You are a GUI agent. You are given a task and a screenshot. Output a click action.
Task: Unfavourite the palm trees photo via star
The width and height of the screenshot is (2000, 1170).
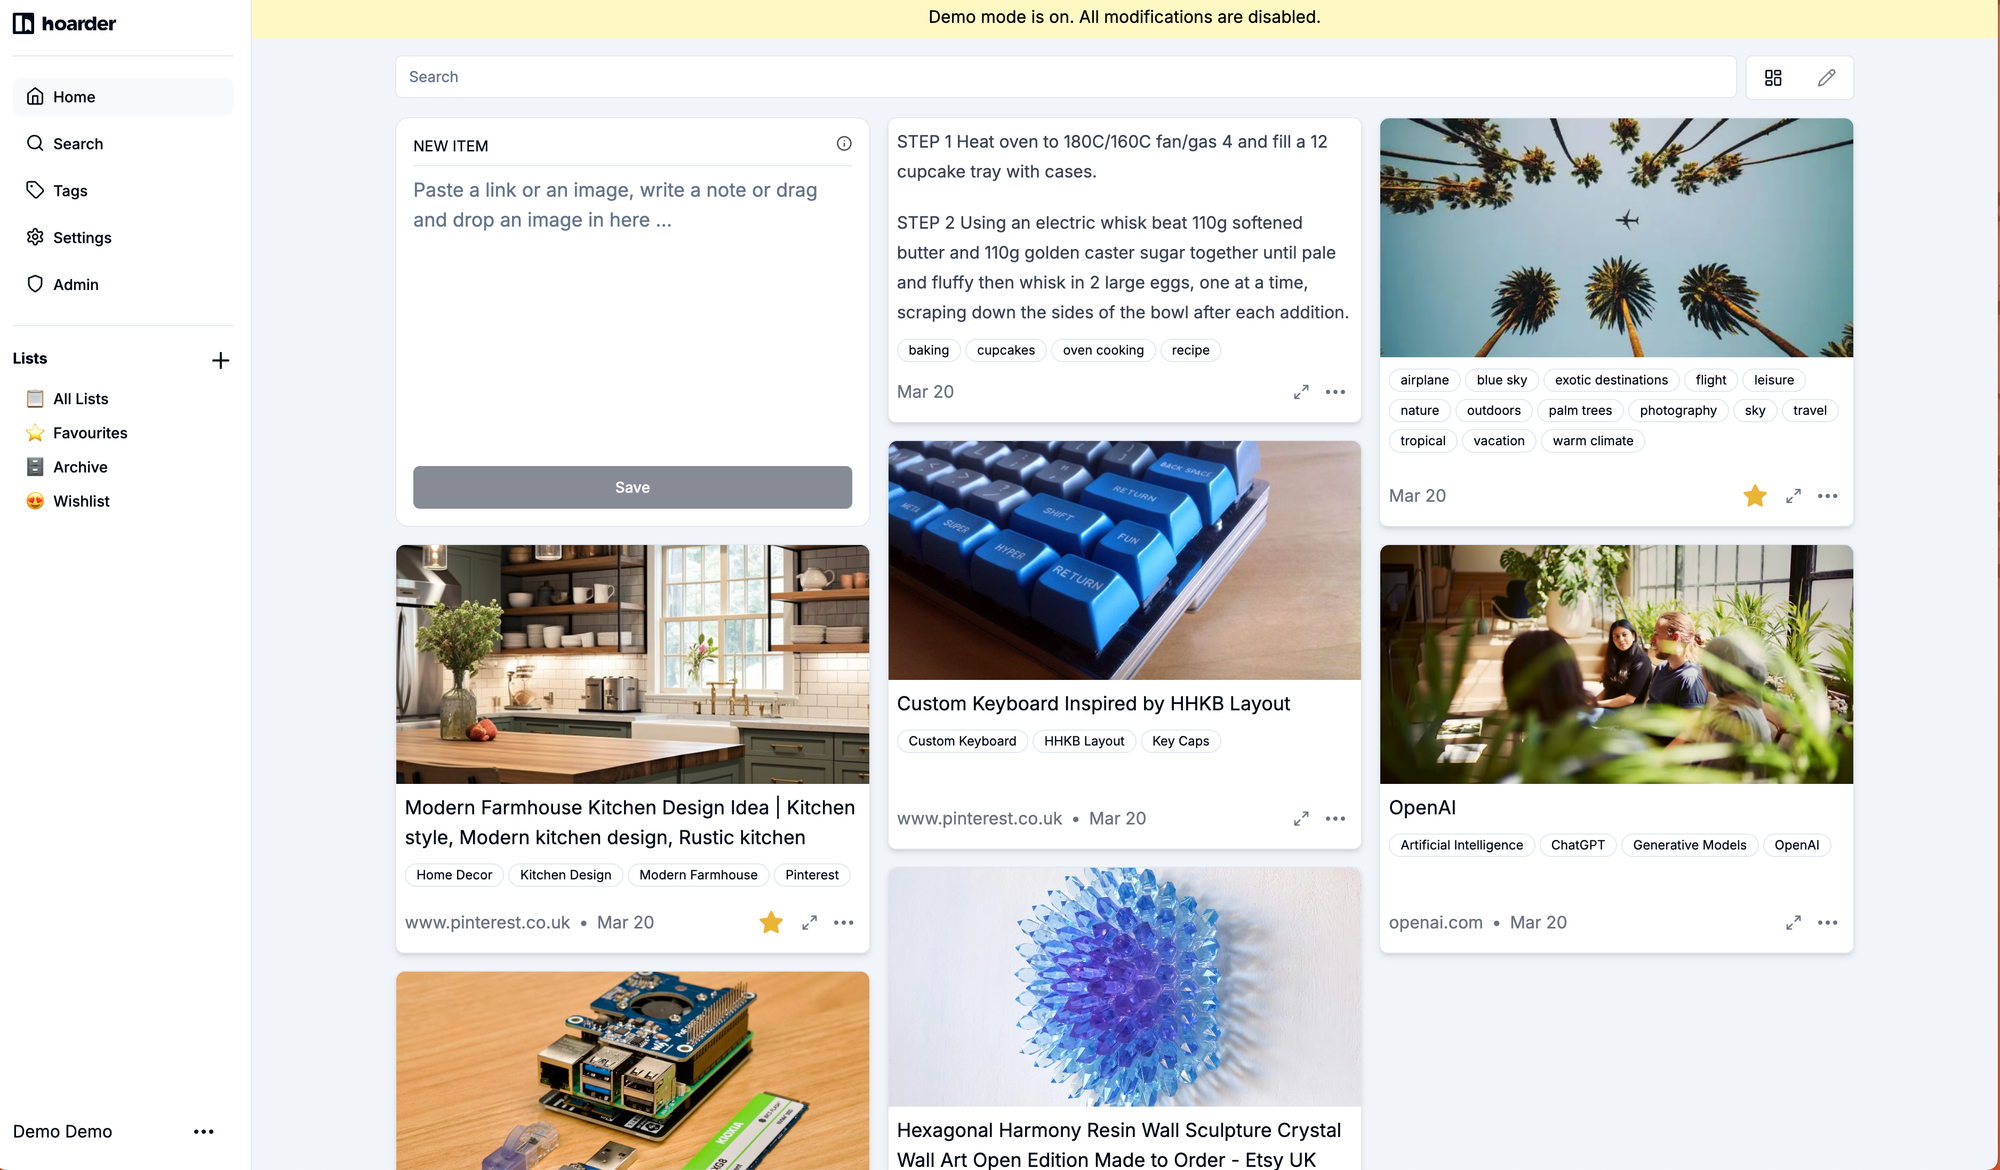pyautogui.click(x=1755, y=496)
